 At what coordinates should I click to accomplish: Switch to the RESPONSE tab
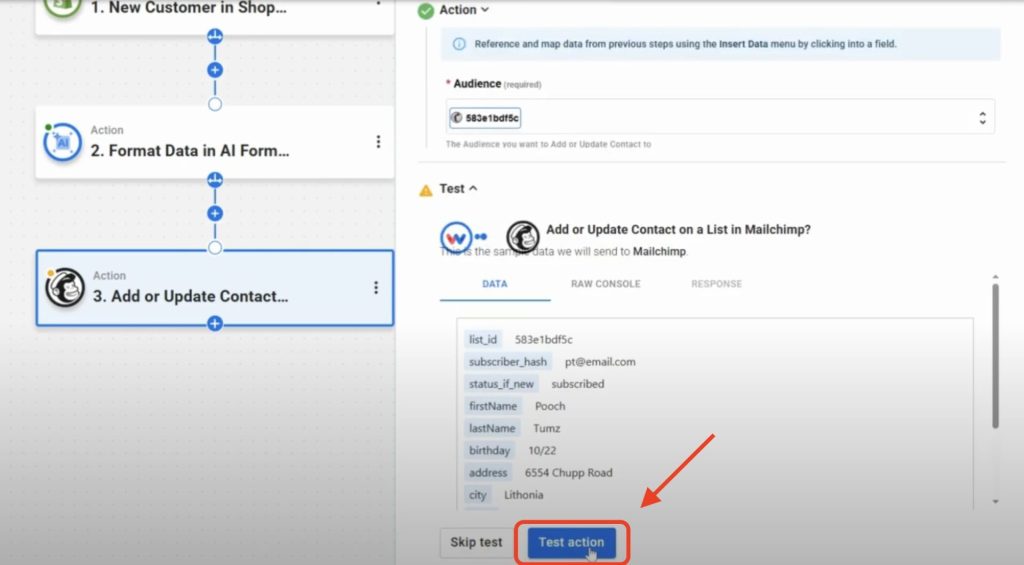point(716,284)
